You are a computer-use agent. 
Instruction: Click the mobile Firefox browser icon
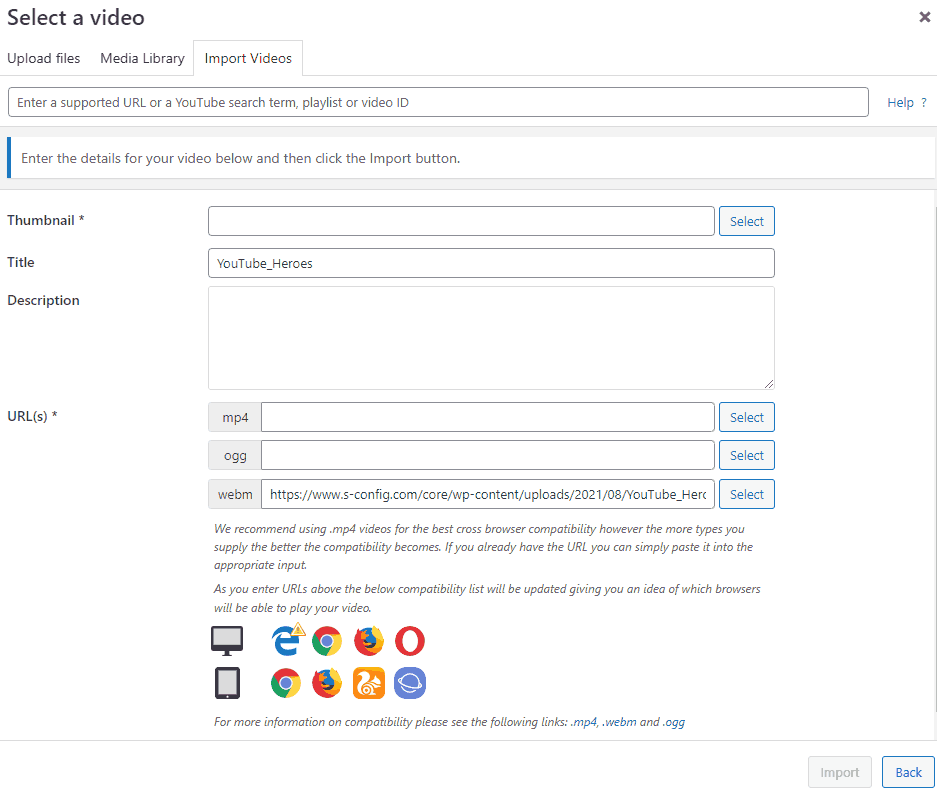pyautogui.click(x=327, y=683)
